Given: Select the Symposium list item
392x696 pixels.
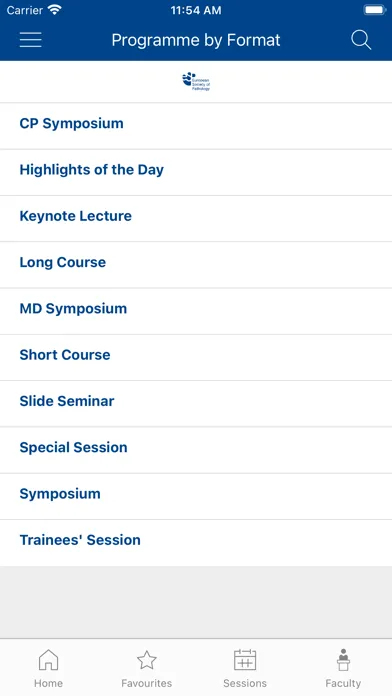Looking at the screenshot, I should click(196, 496).
